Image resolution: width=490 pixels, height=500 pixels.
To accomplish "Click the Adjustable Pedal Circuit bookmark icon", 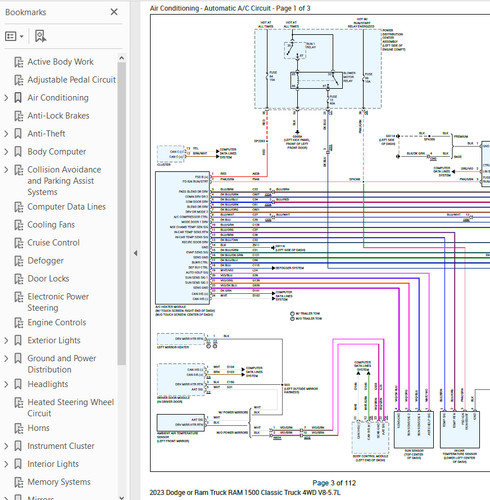I will [x=19, y=80].
